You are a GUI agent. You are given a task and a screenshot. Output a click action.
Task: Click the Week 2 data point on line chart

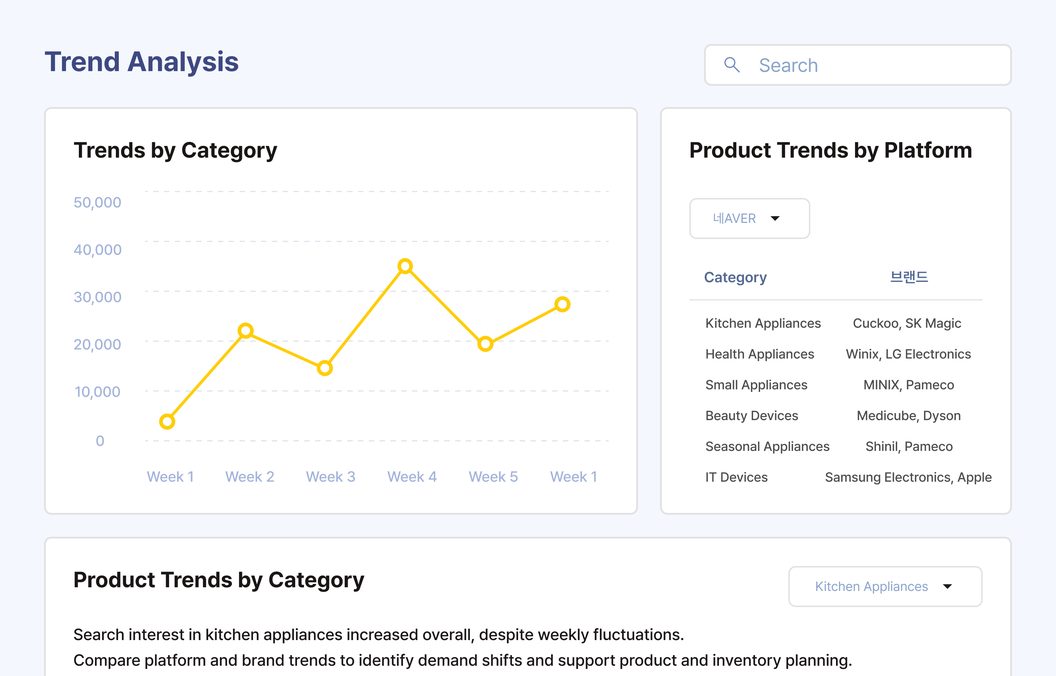pos(246,331)
